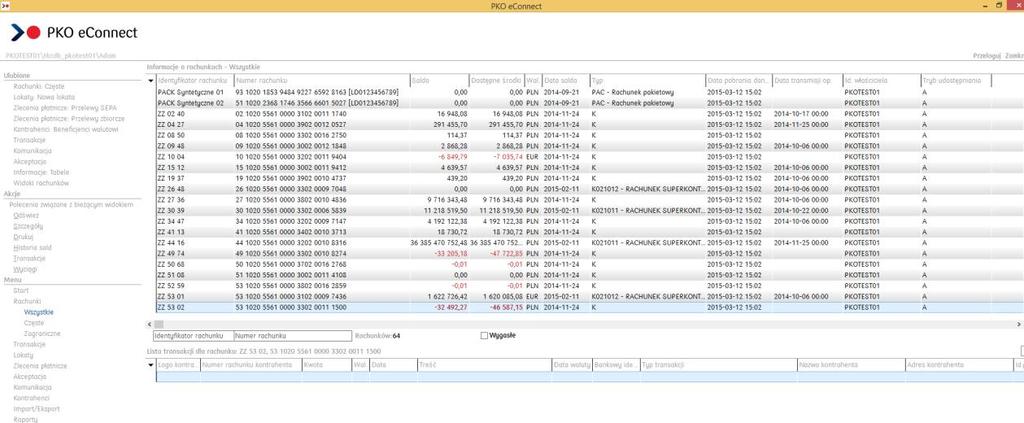This screenshot has height=423, width=1024.
Task: Open Informacje: Tabele favorite
Action: tap(41, 173)
